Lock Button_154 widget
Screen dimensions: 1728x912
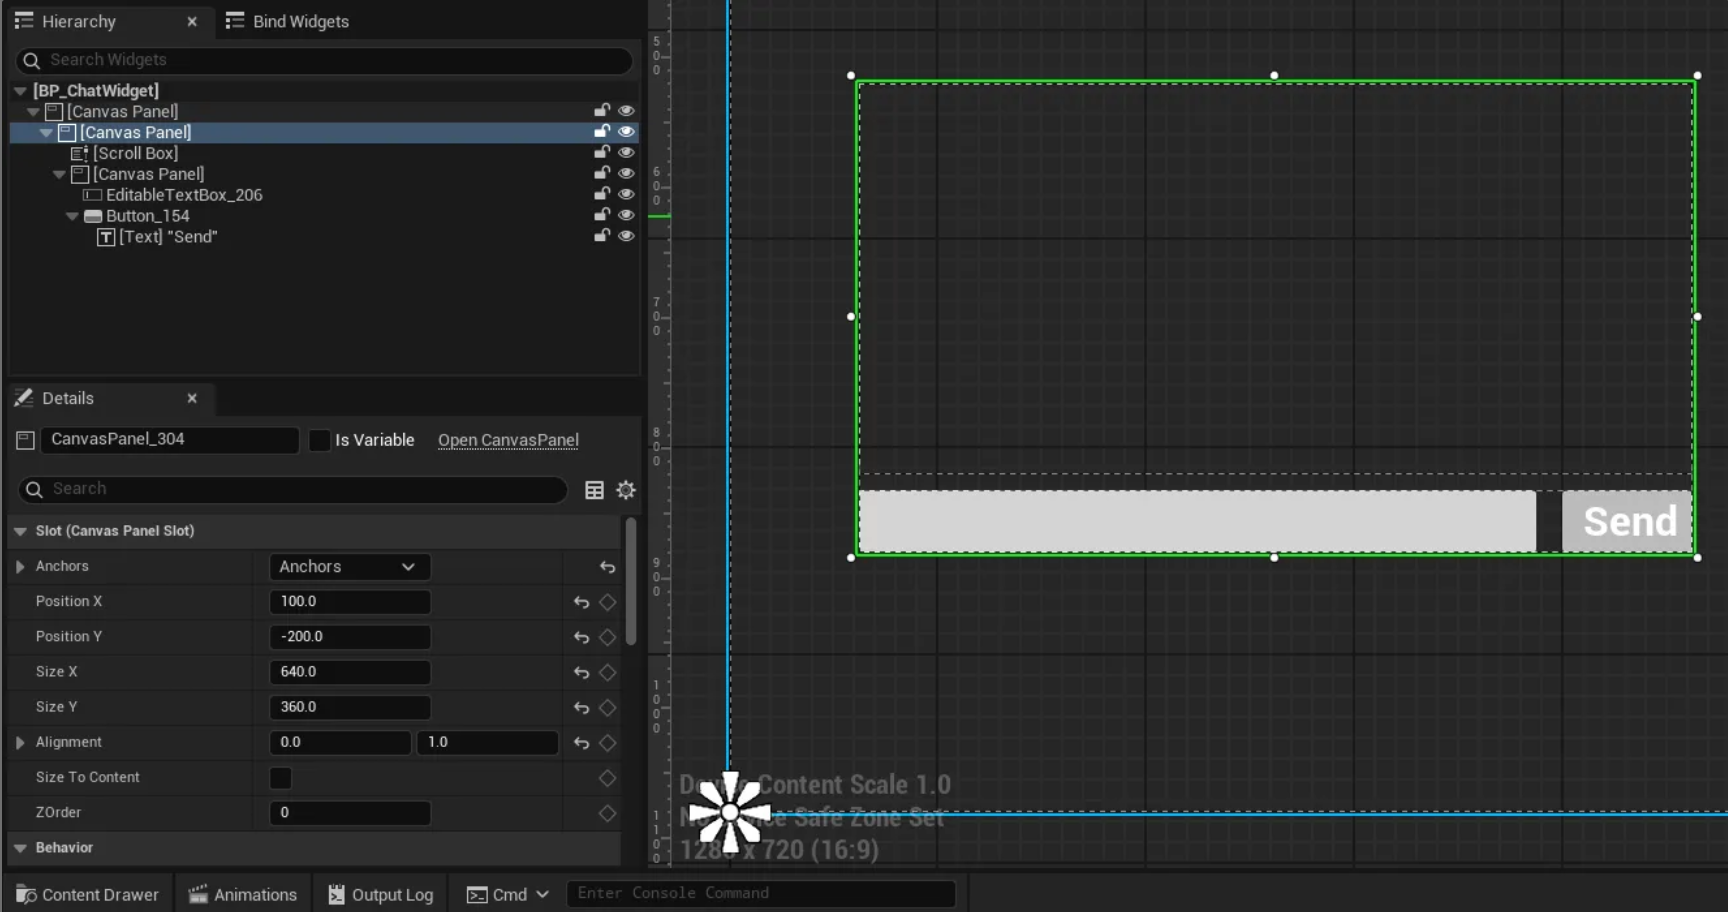click(601, 215)
